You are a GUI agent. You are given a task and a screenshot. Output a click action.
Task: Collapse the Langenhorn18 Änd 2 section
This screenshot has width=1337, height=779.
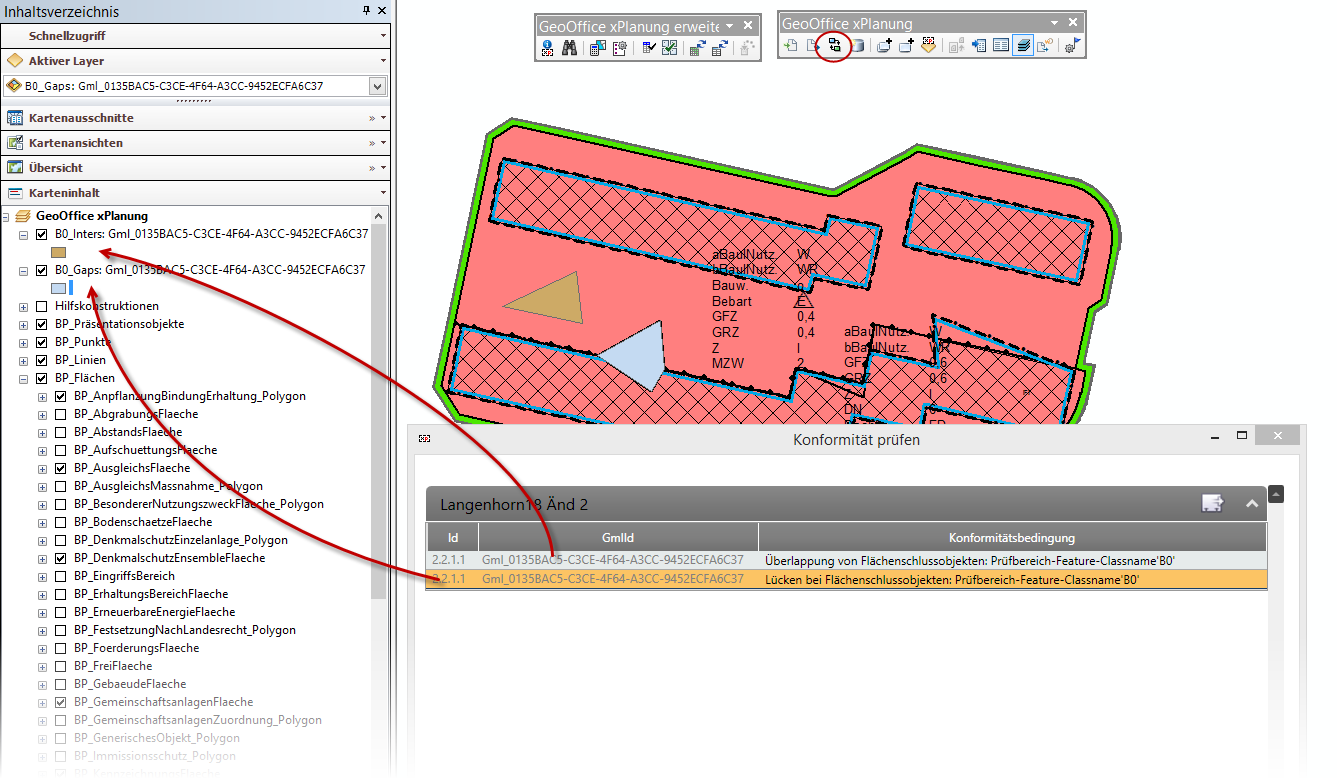pos(1251,504)
